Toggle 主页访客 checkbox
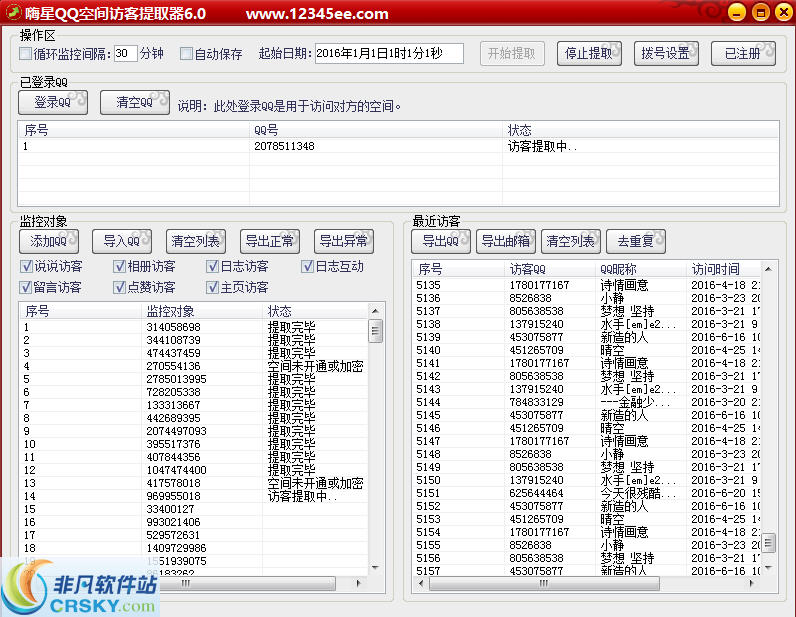Viewport: 796px width, 617px height. coord(212,287)
